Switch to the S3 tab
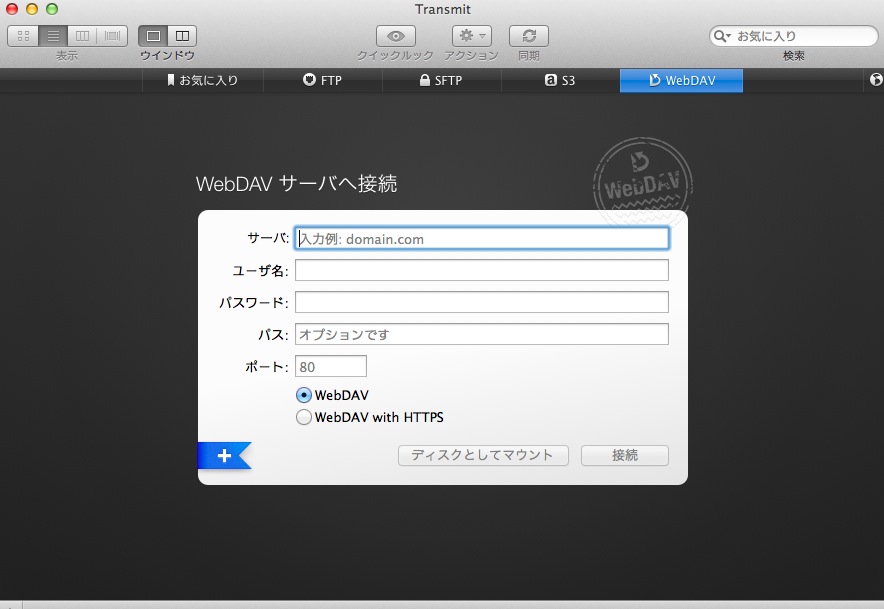The image size is (884, 609). 560,81
